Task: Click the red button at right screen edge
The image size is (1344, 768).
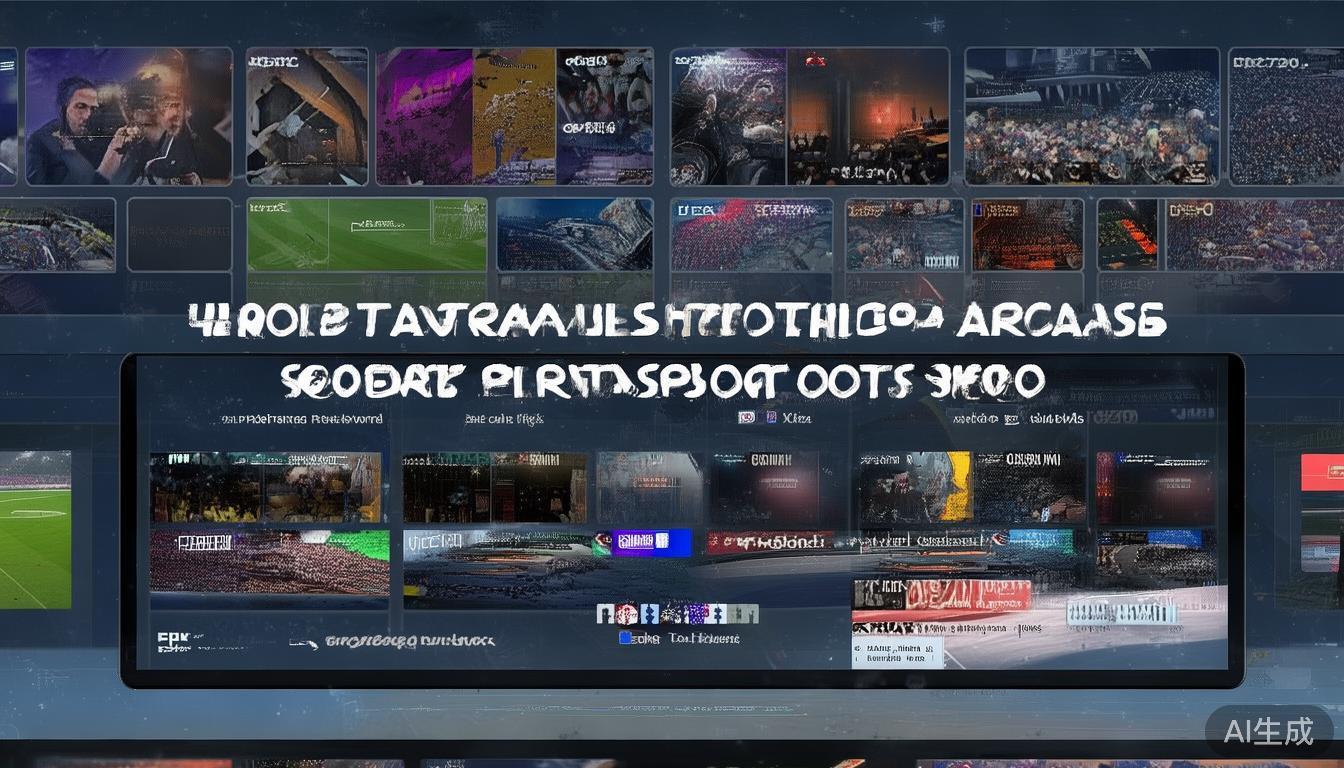Action: pos(1321,472)
